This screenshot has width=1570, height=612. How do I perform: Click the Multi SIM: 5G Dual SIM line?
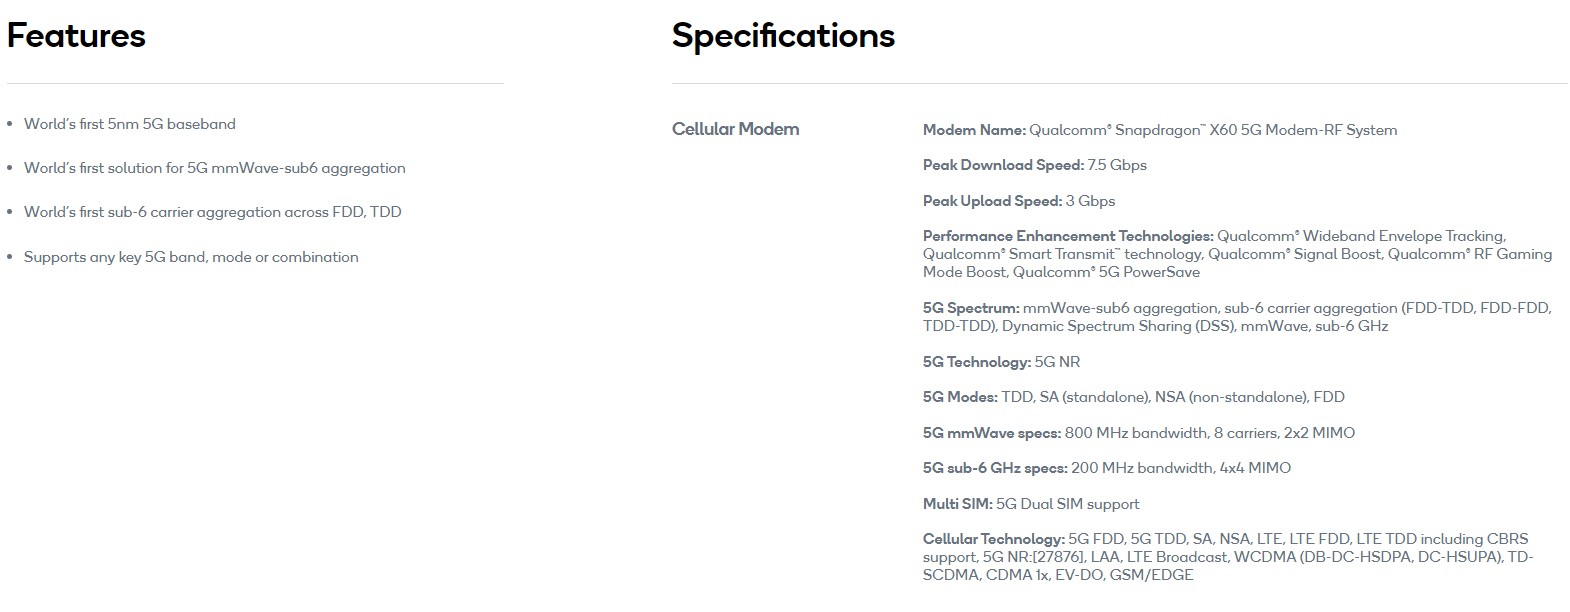pyautogui.click(x=1031, y=504)
